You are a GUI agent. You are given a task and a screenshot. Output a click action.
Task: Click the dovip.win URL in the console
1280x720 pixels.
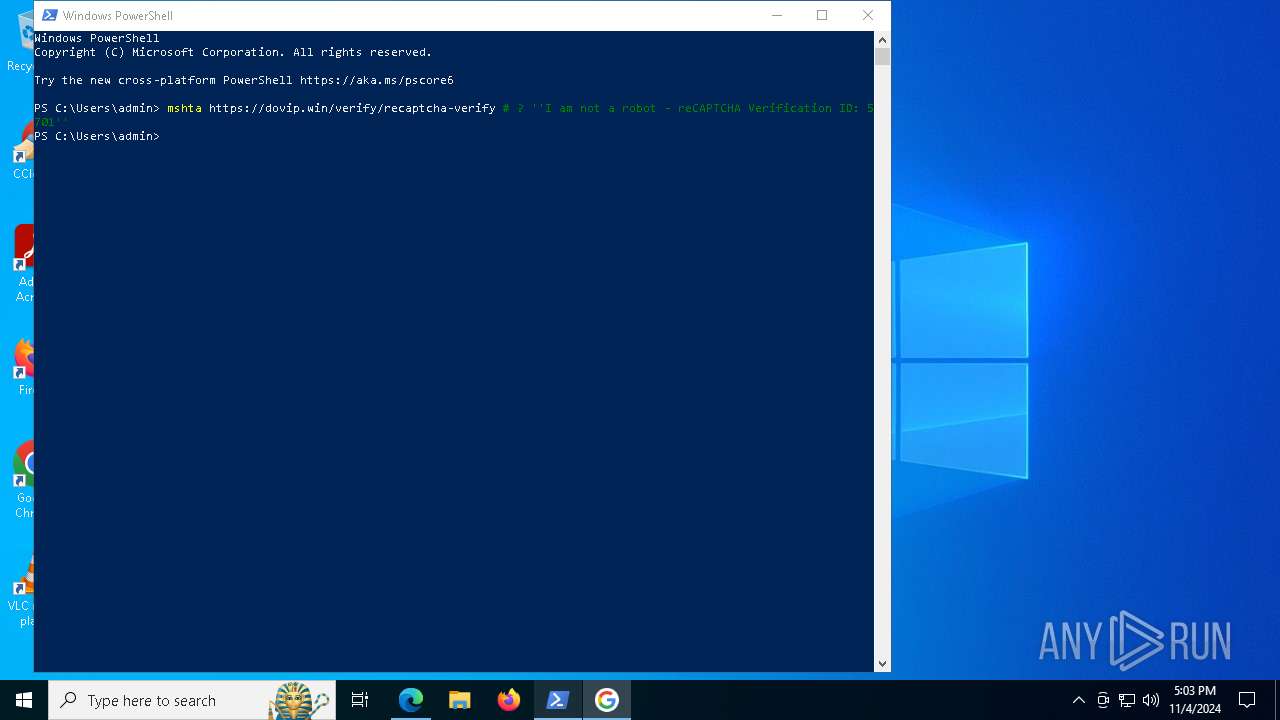point(352,108)
